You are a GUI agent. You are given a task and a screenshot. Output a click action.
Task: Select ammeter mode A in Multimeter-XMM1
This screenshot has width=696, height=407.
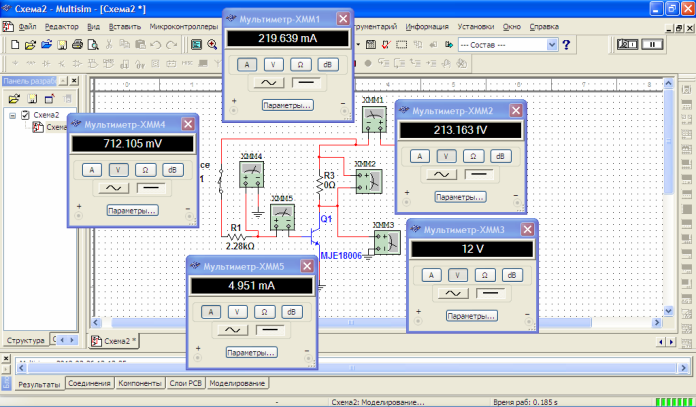pos(247,64)
